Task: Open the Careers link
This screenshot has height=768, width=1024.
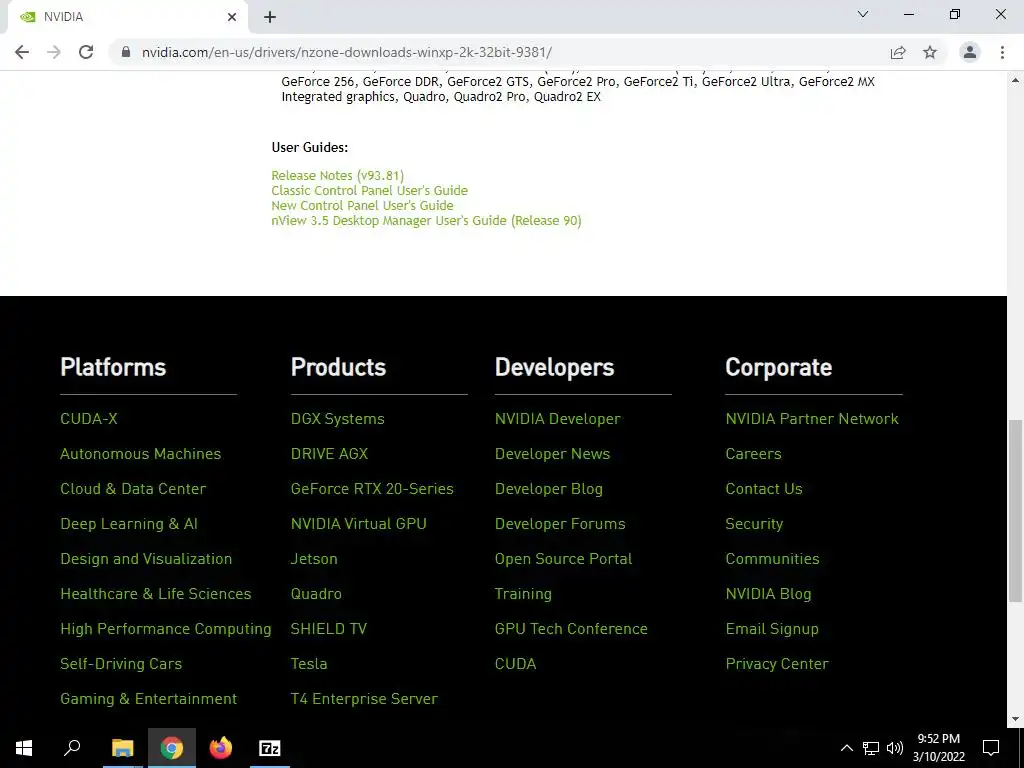Action: coord(753,454)
